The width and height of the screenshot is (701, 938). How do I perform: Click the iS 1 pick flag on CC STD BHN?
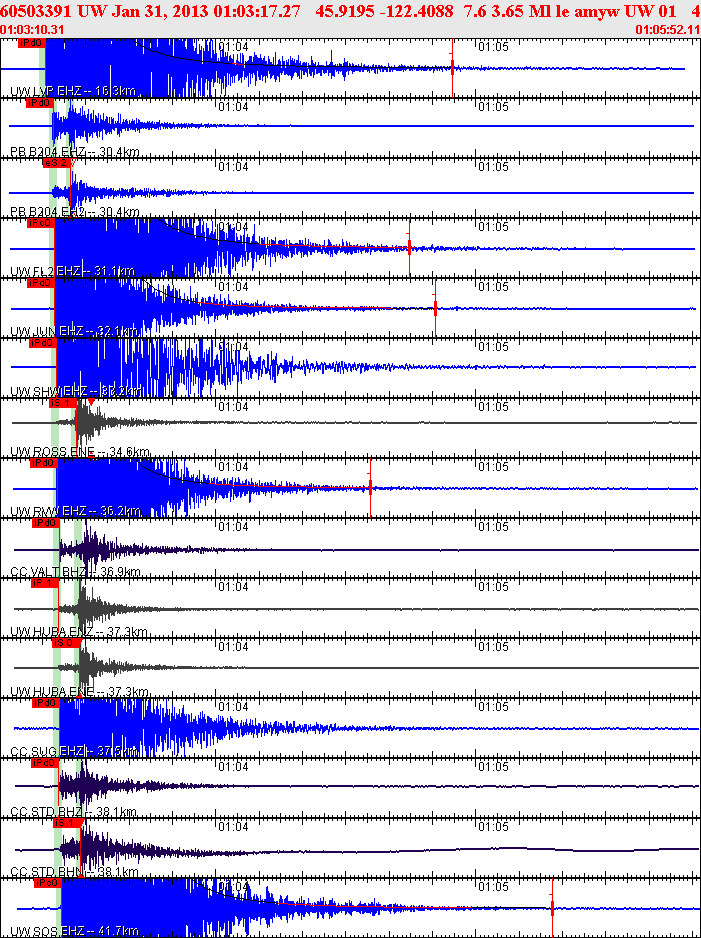[66, 823]
